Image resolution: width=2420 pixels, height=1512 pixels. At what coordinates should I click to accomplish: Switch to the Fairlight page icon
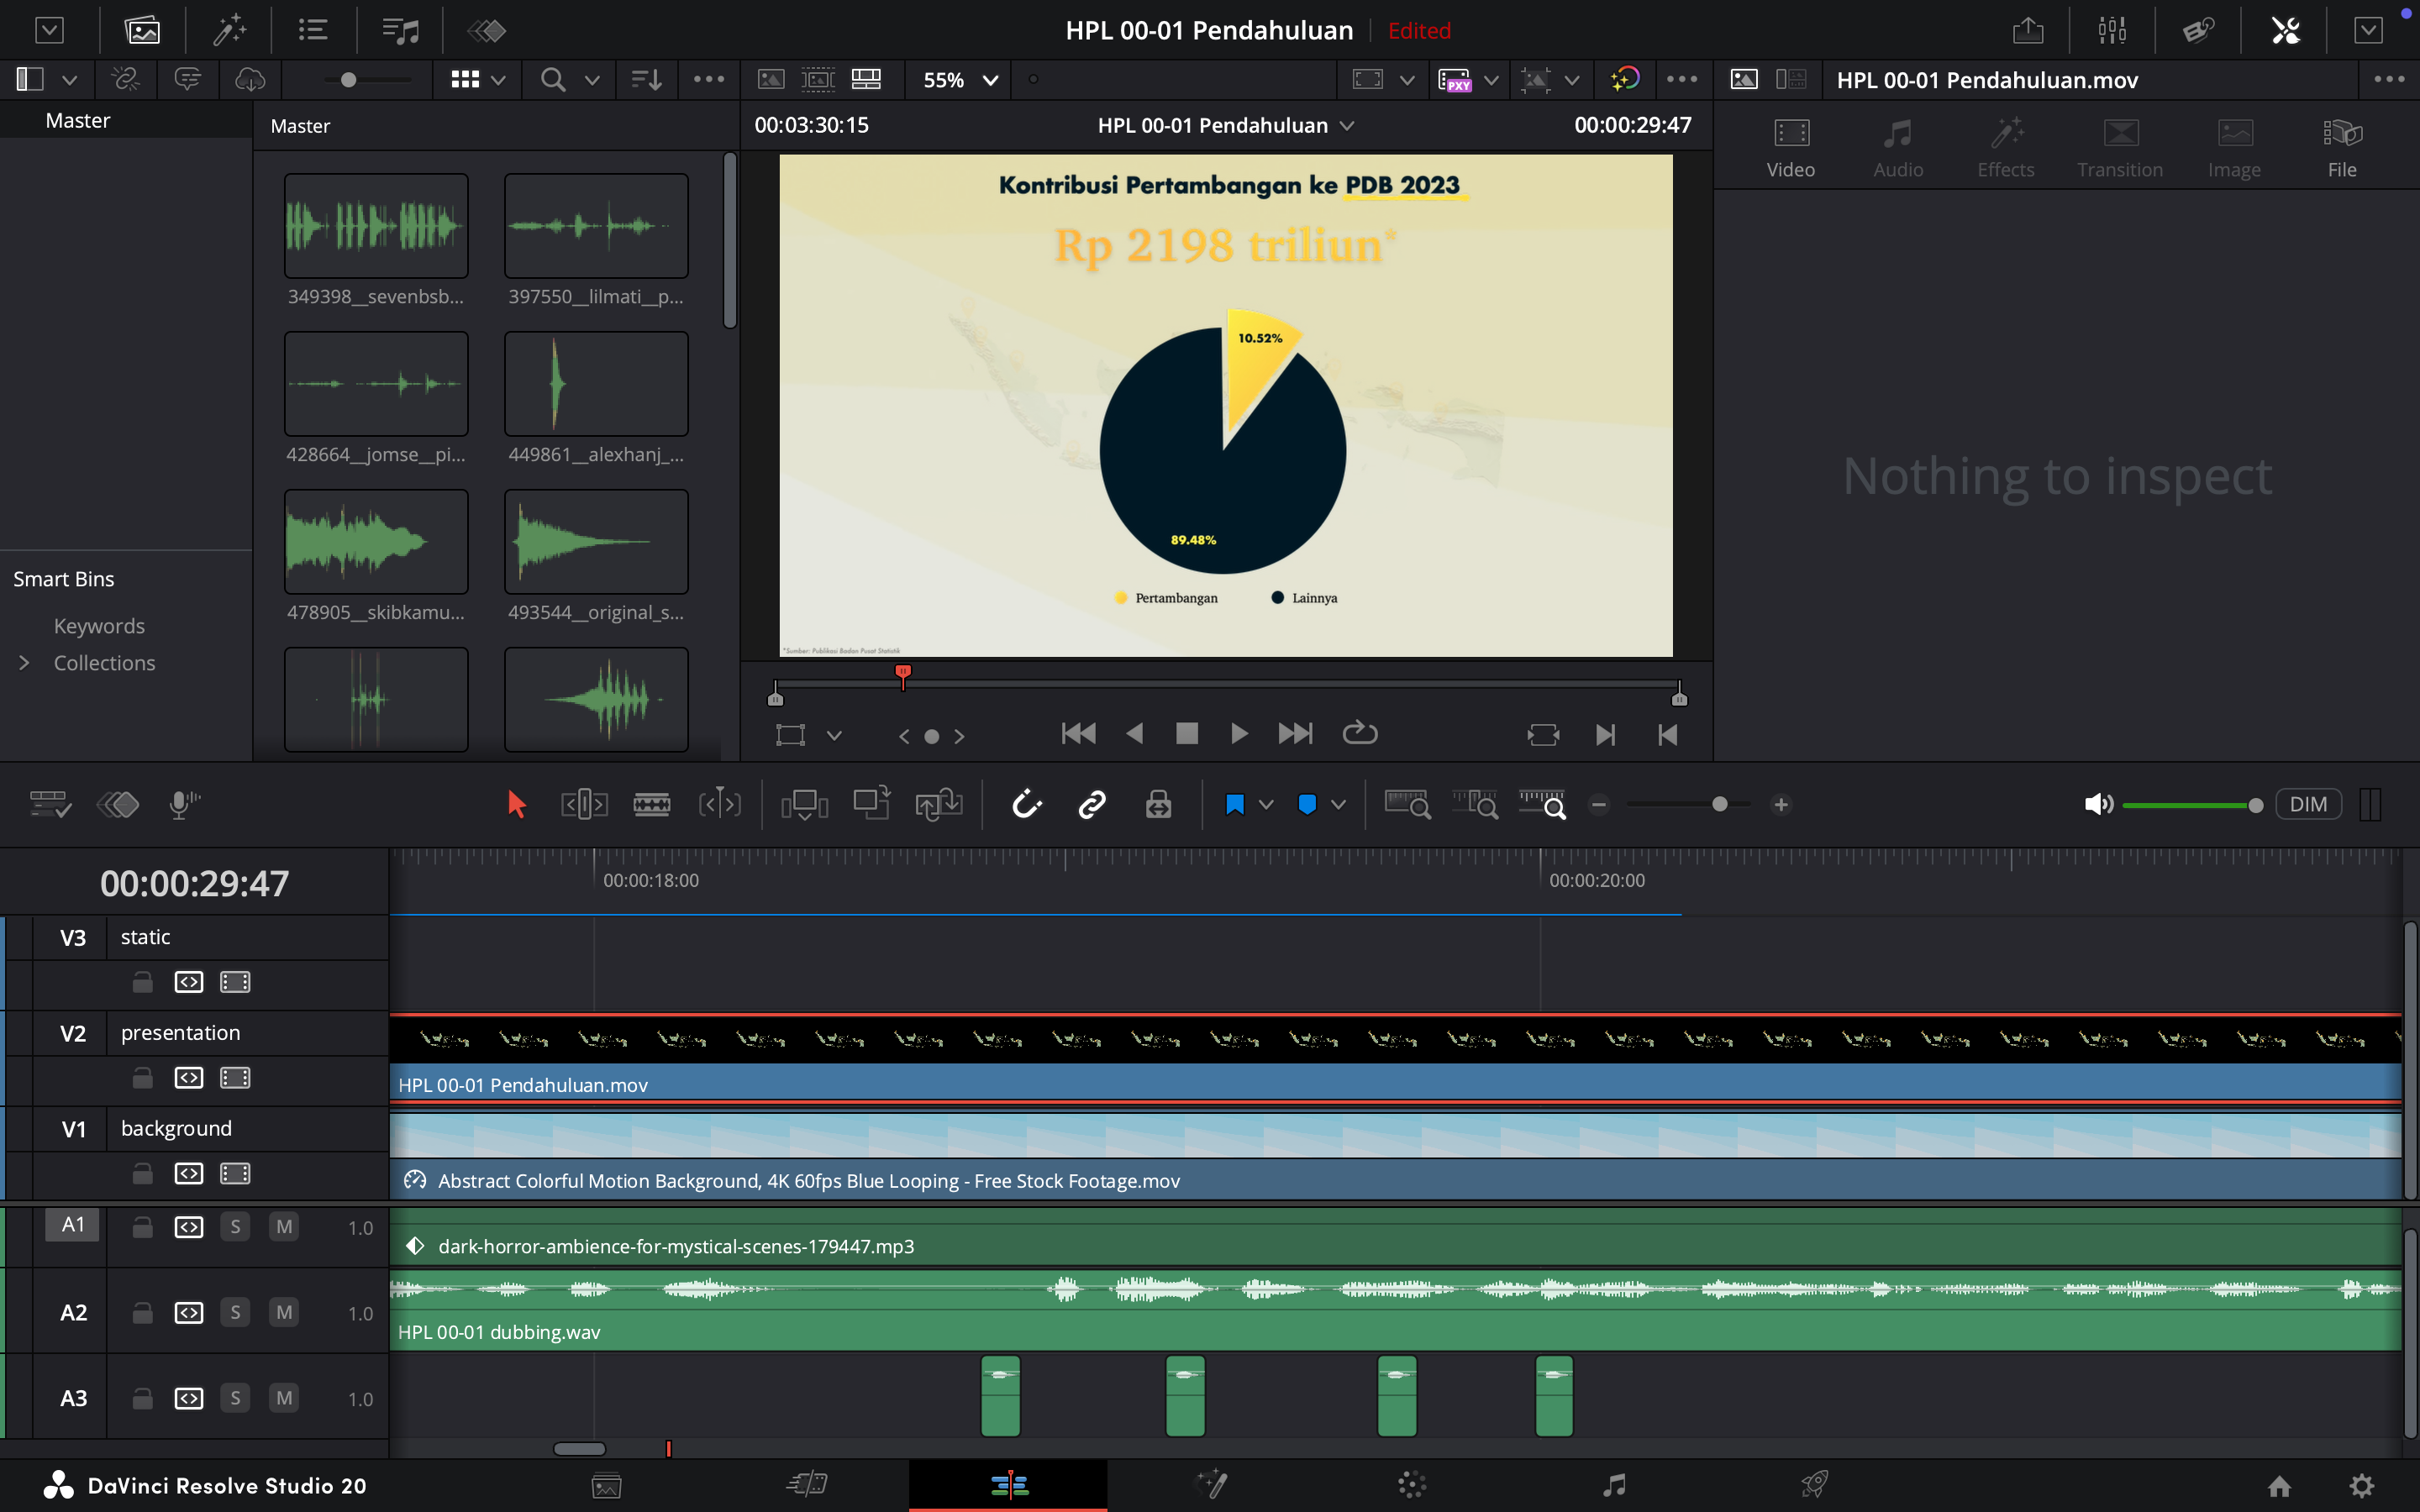click(x=1613, y=1485)
